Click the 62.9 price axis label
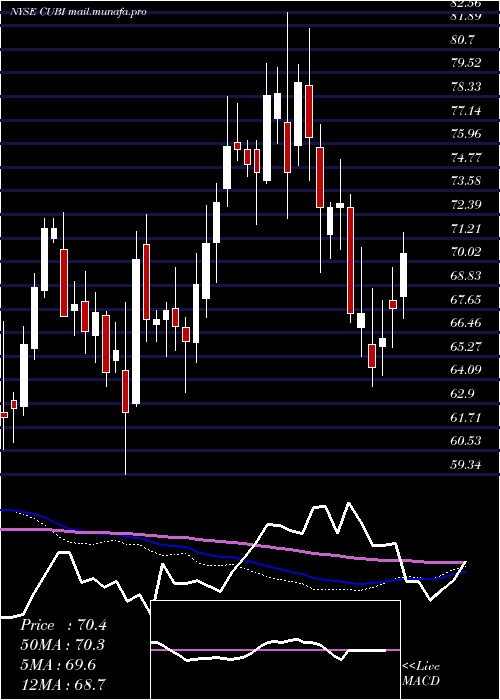 point(462,394)
